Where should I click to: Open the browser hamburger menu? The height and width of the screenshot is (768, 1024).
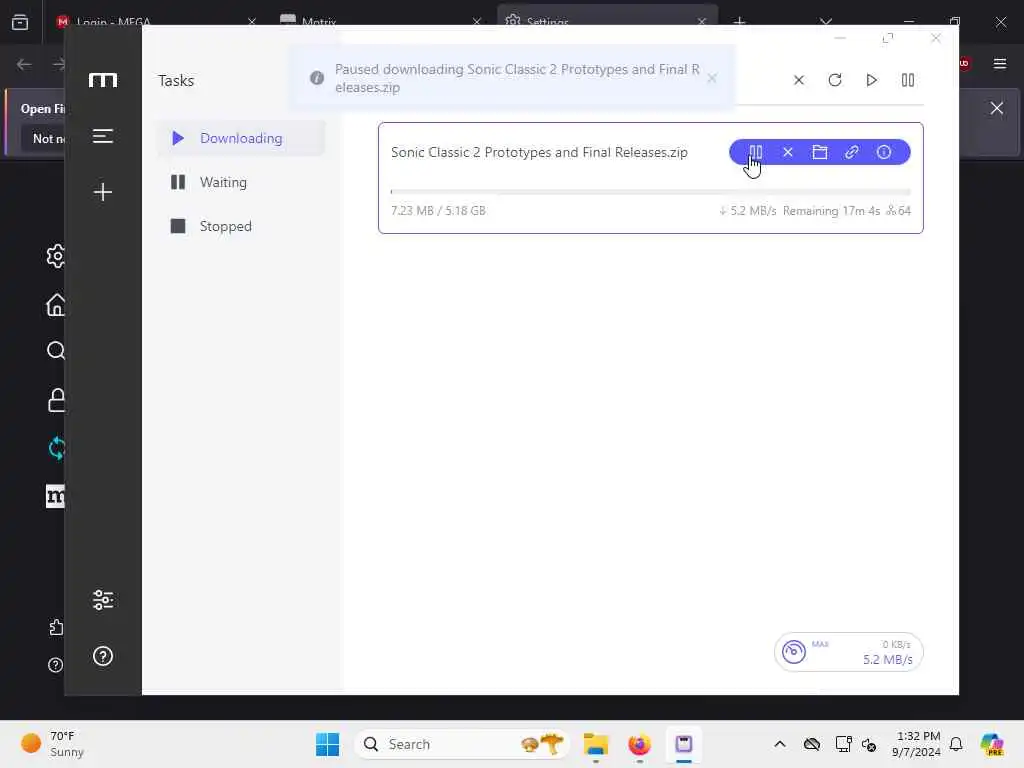click(1000, 63)
